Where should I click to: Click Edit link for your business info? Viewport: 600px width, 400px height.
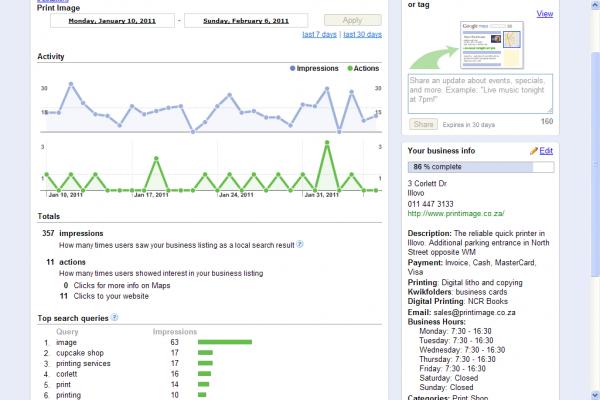546,150
